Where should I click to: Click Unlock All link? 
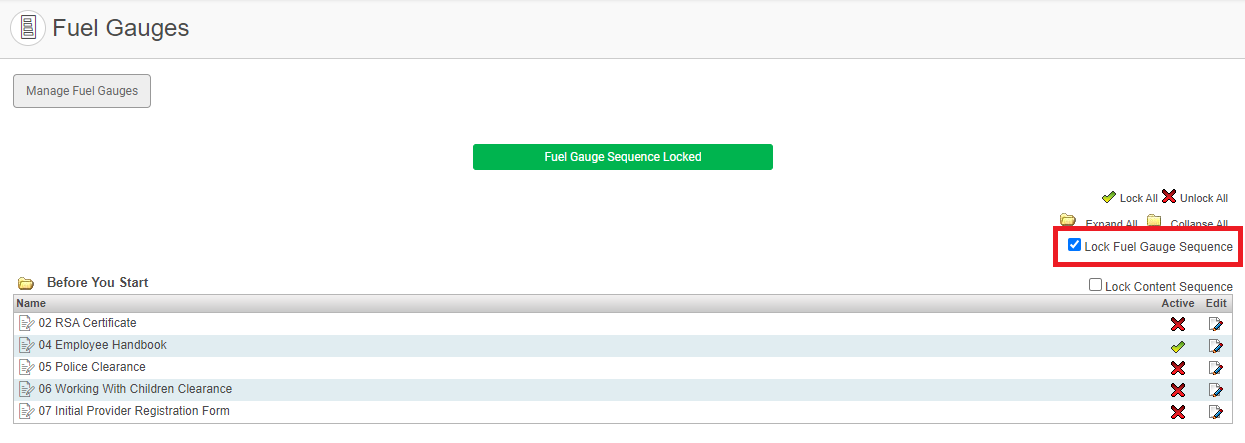[1203, 198]
